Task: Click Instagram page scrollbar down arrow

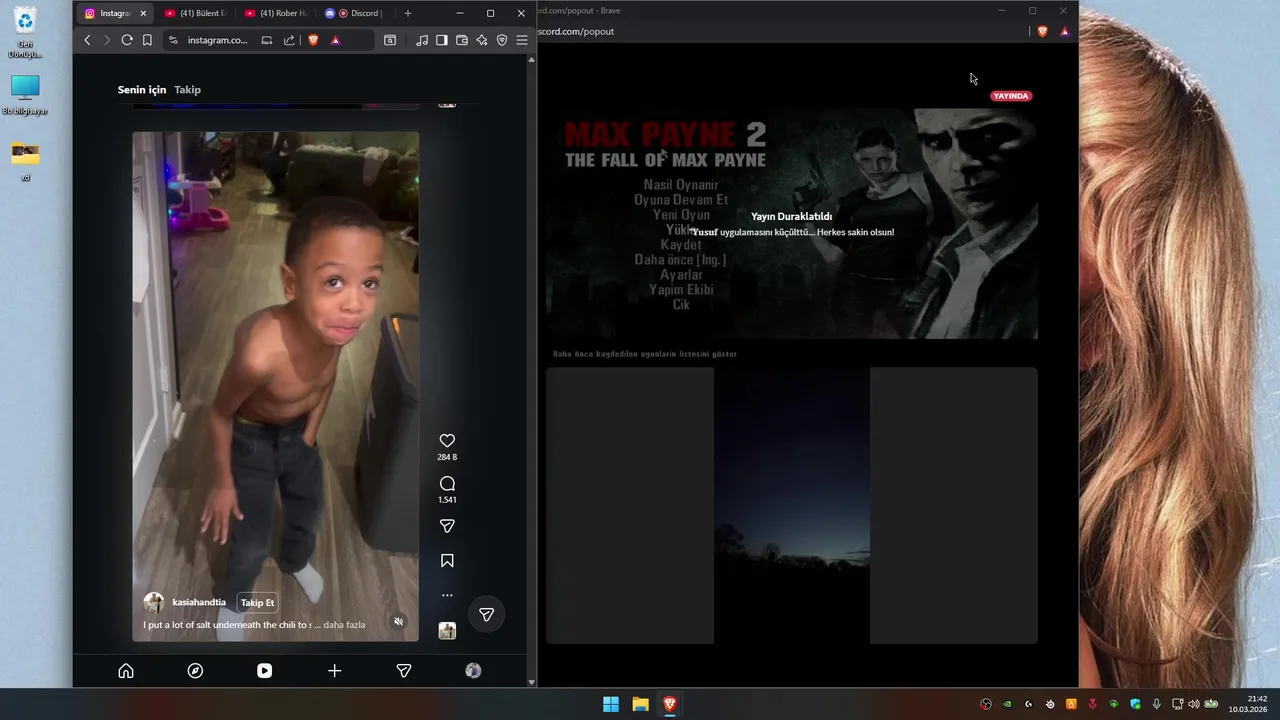Action: tap(531, 682)
